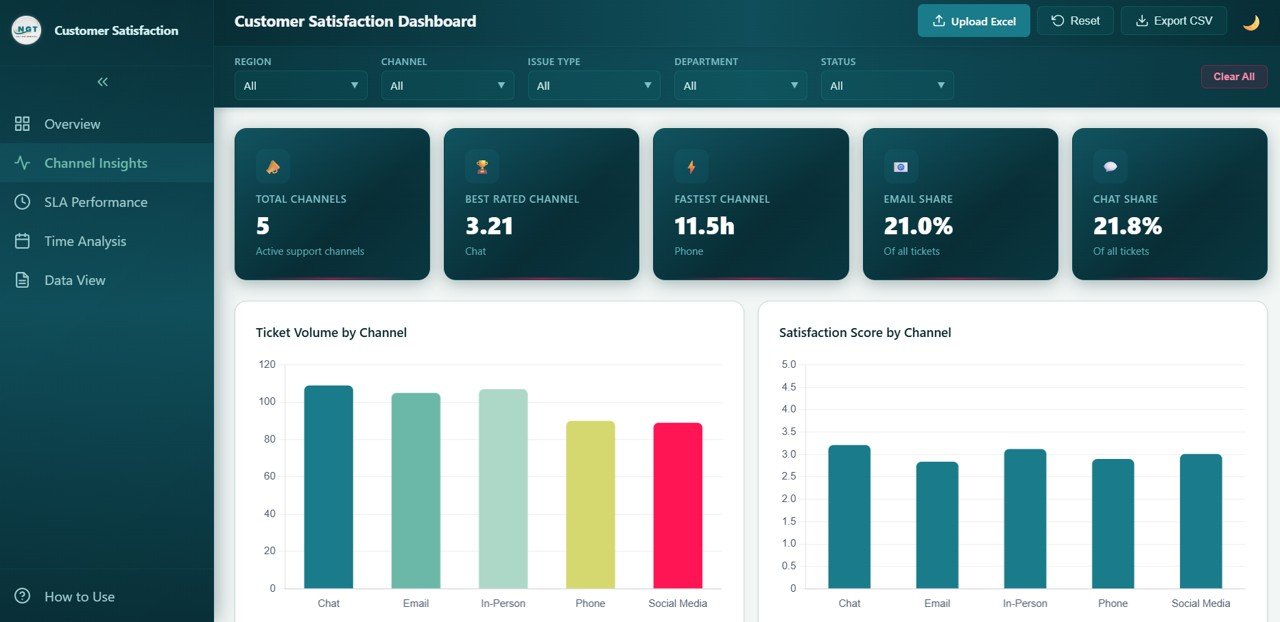Collapse the sidebar with the double chevron
Viewport: 1280px width, 622px height.
102,82
